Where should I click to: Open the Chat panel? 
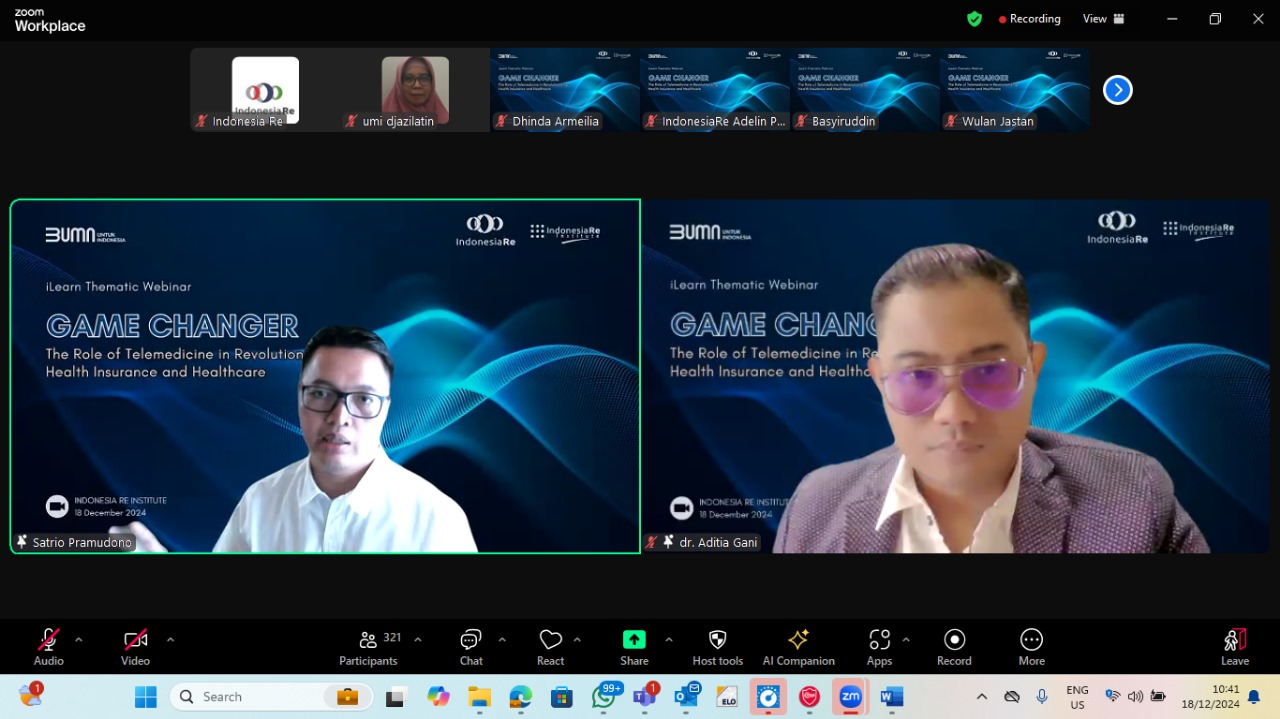coord(471,647)
